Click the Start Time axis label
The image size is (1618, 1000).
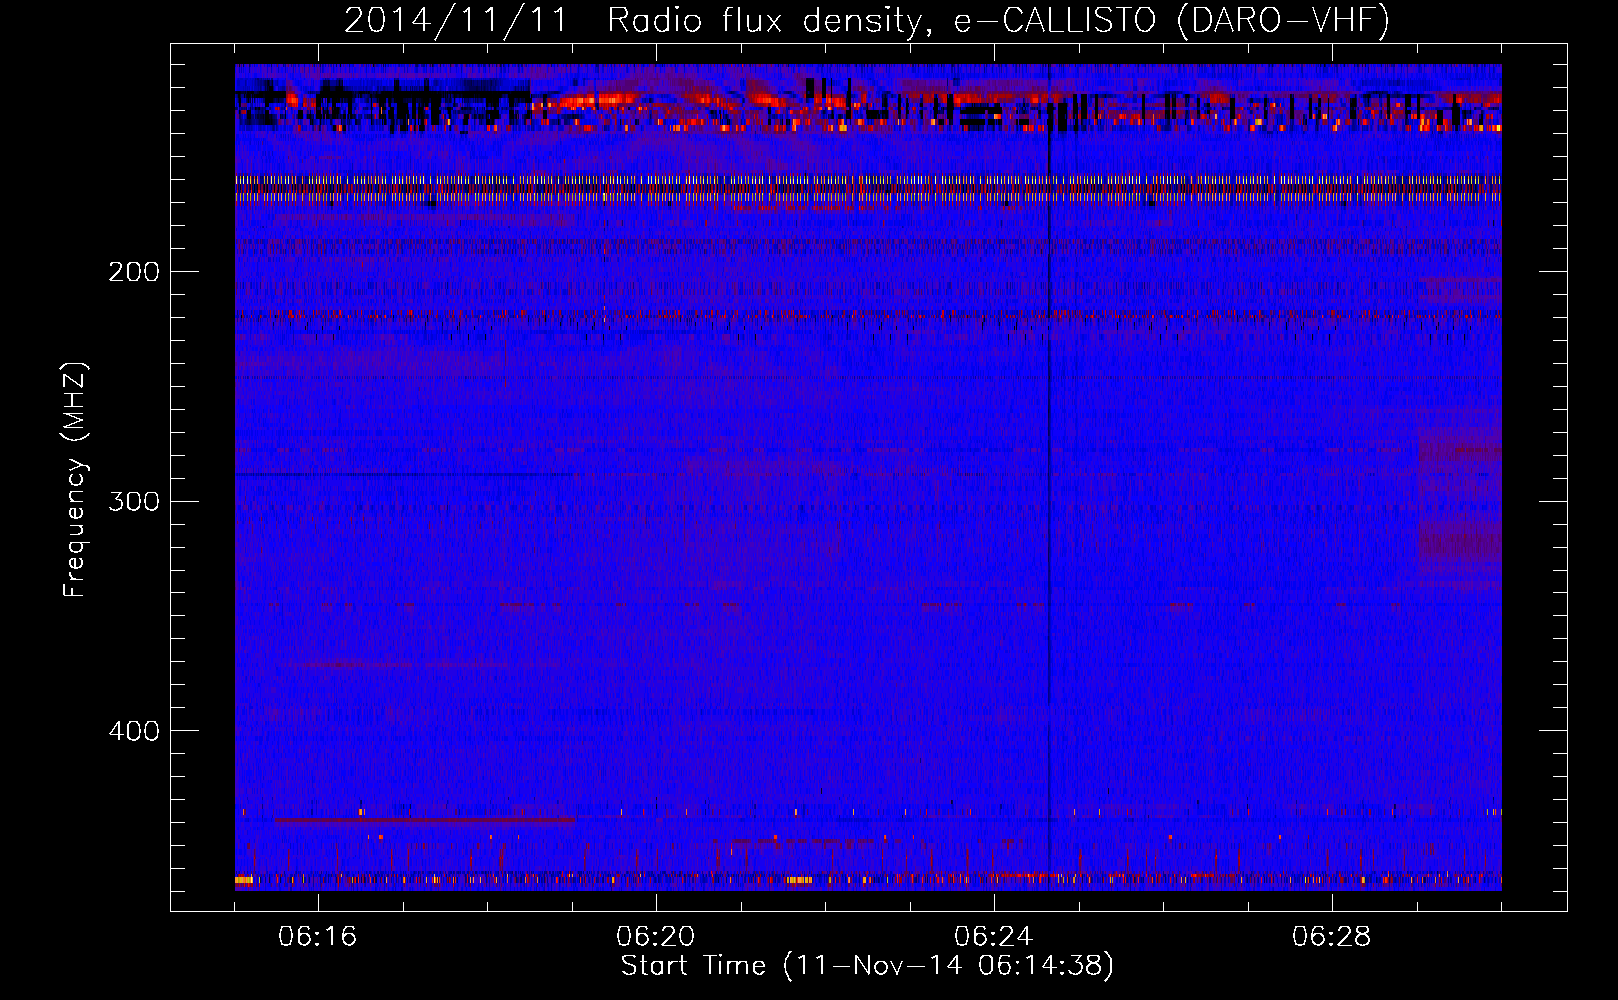[x=867, y=966]
